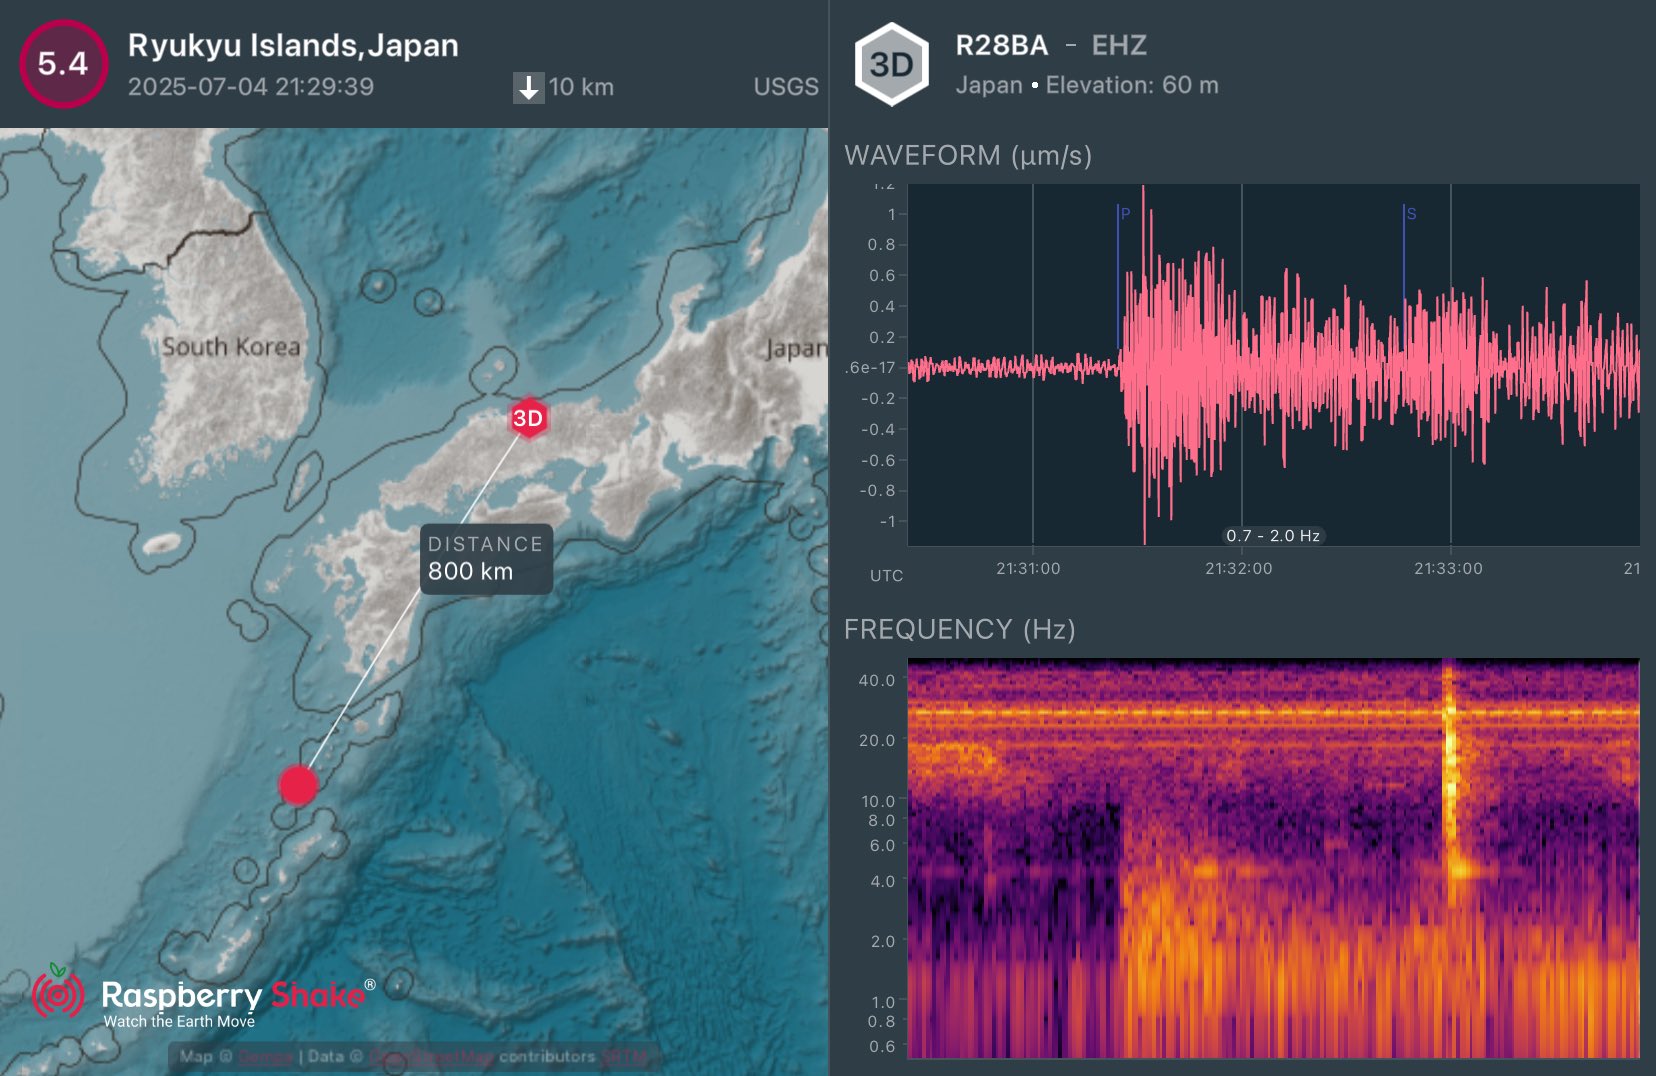This screenshot has height=1076, width=1656.
Task: Click the 21:33:00 time axis label
Action: click(1448, 568)
